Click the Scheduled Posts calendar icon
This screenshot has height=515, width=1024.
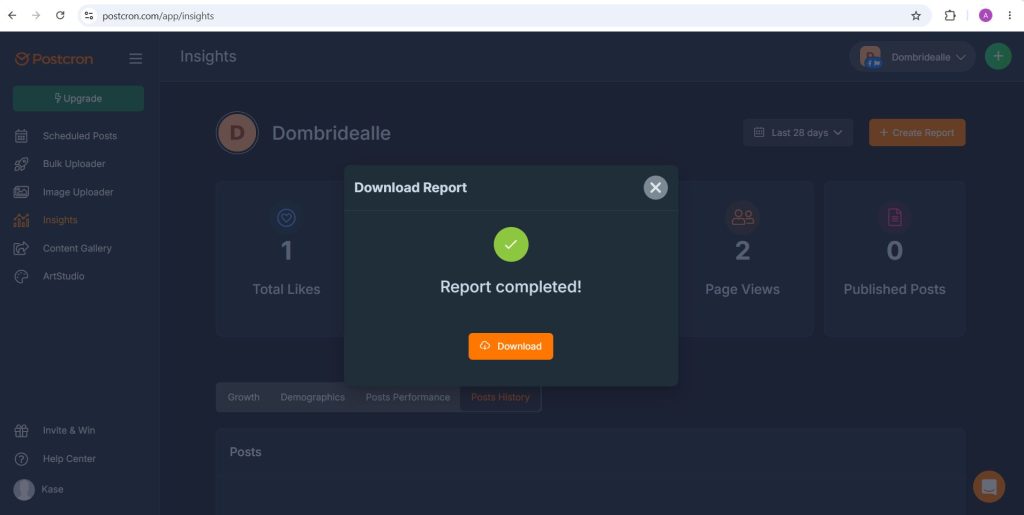[x=22, y=136]
